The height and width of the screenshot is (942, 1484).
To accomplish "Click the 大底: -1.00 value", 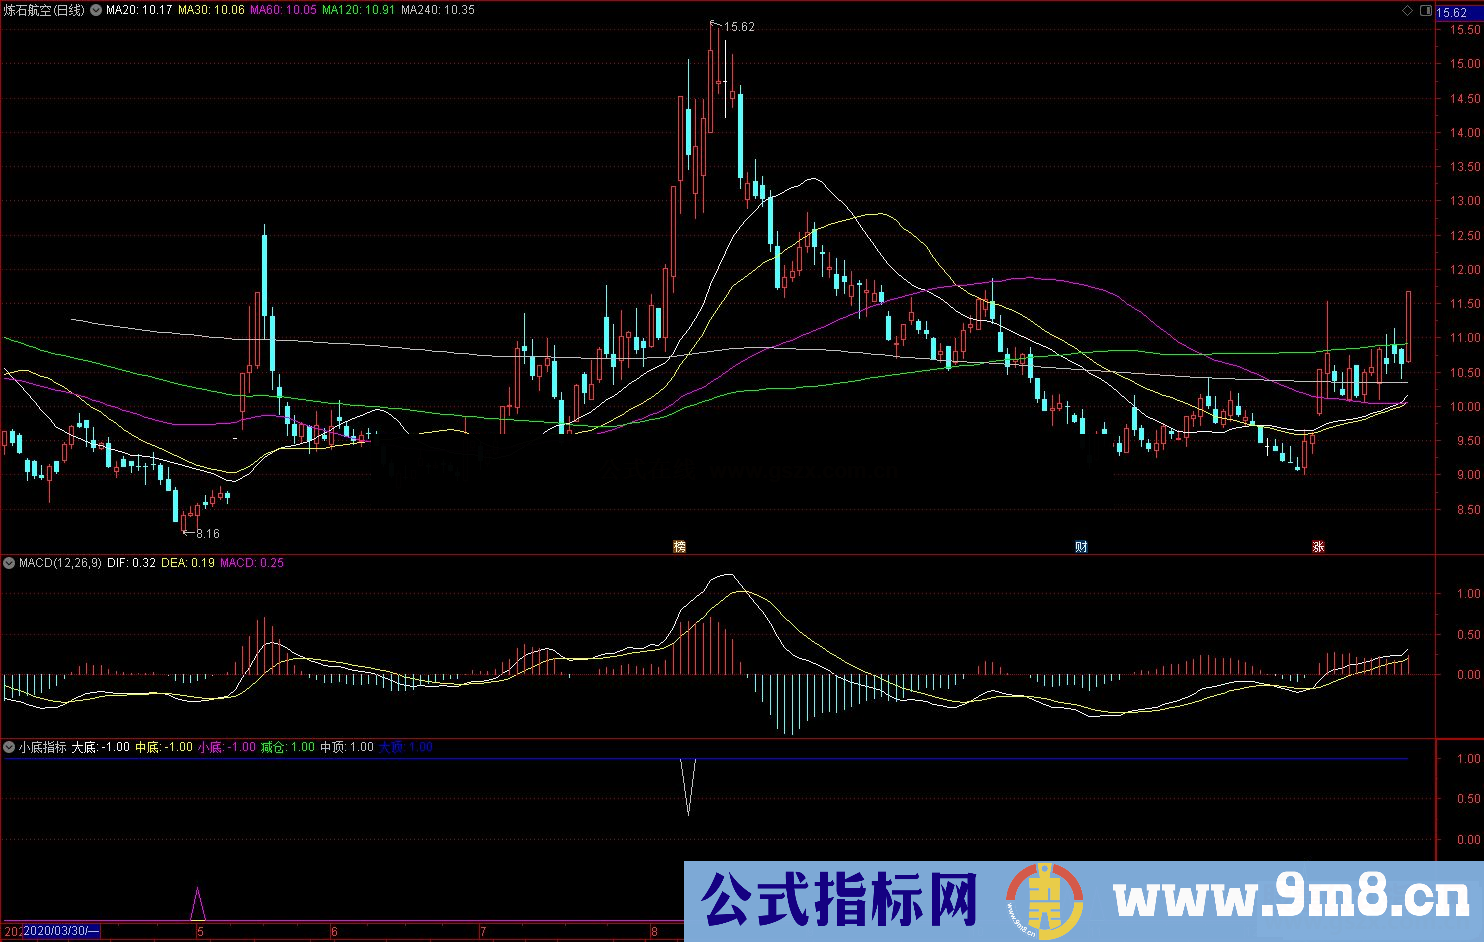I will click(x=101, y=747).
